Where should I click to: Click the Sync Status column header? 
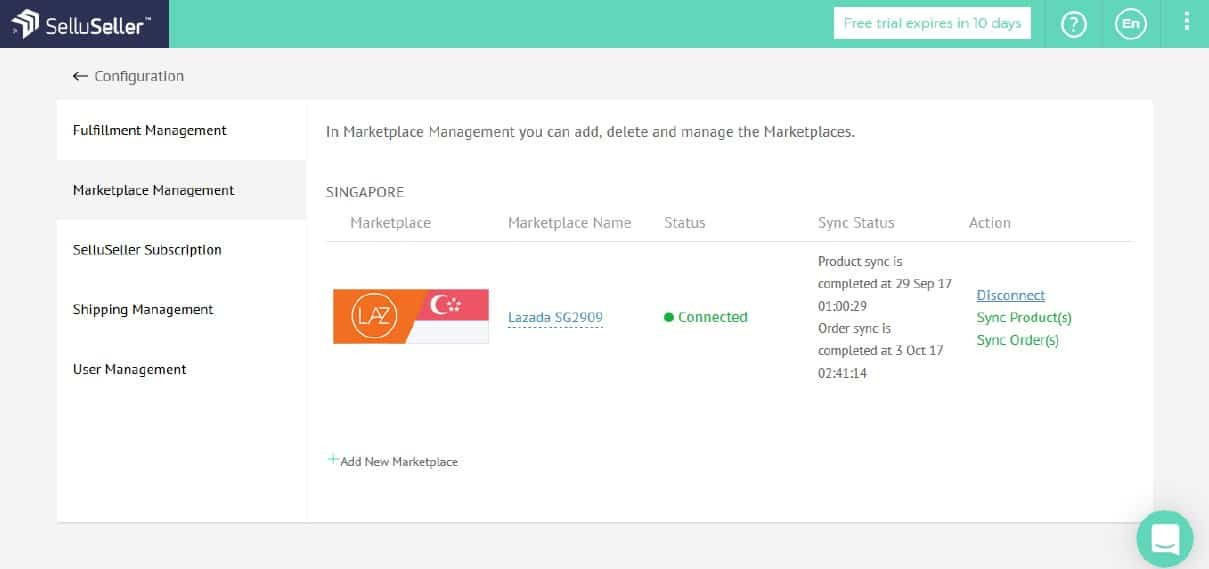click(x=856, y=223)
